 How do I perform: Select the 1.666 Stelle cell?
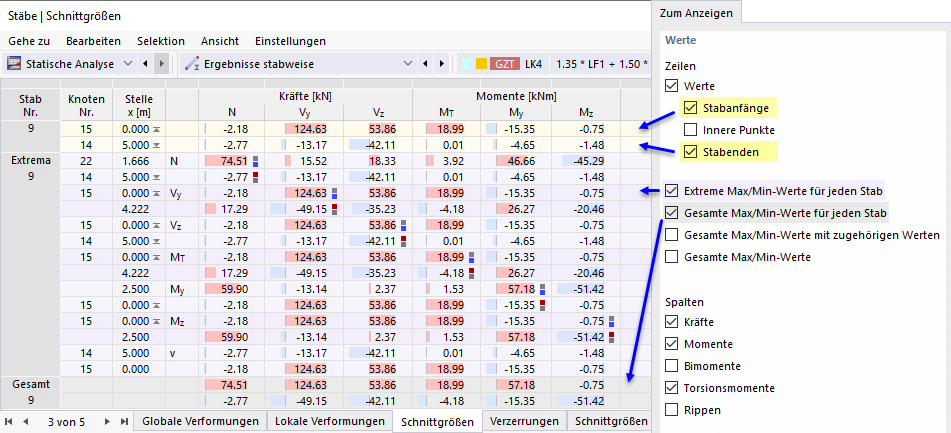[139, 161]
